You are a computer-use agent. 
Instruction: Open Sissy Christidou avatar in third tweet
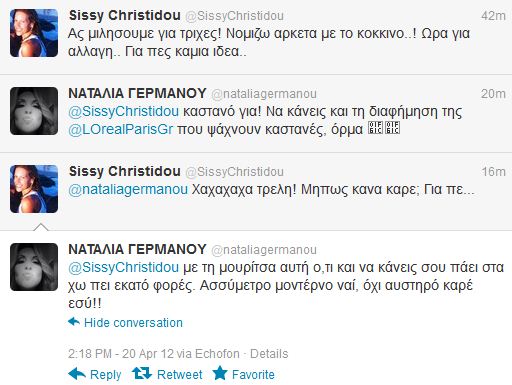click(x=34, y=189)
